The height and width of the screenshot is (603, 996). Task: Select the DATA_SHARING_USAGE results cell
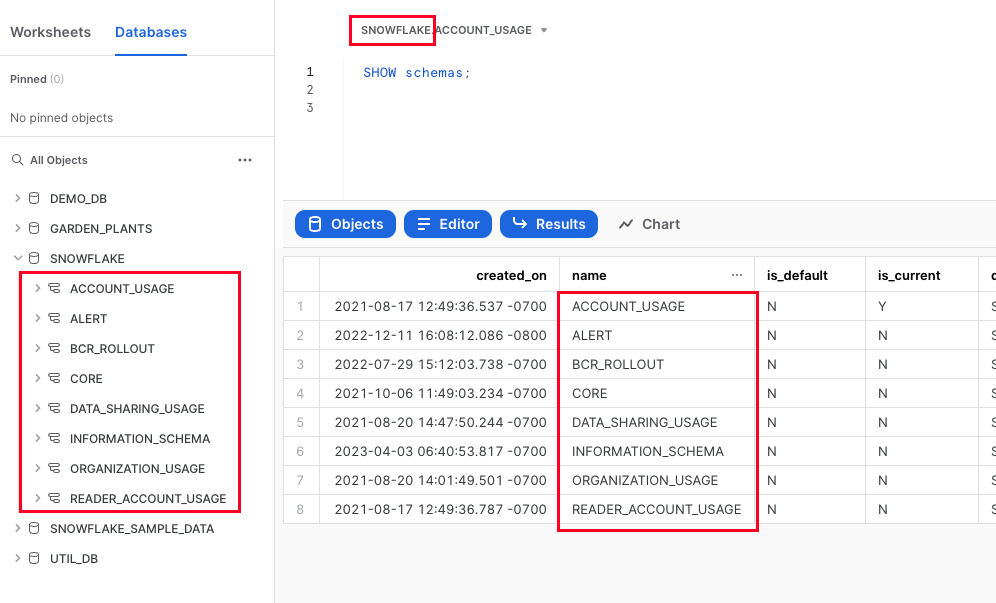click(657, 422)
